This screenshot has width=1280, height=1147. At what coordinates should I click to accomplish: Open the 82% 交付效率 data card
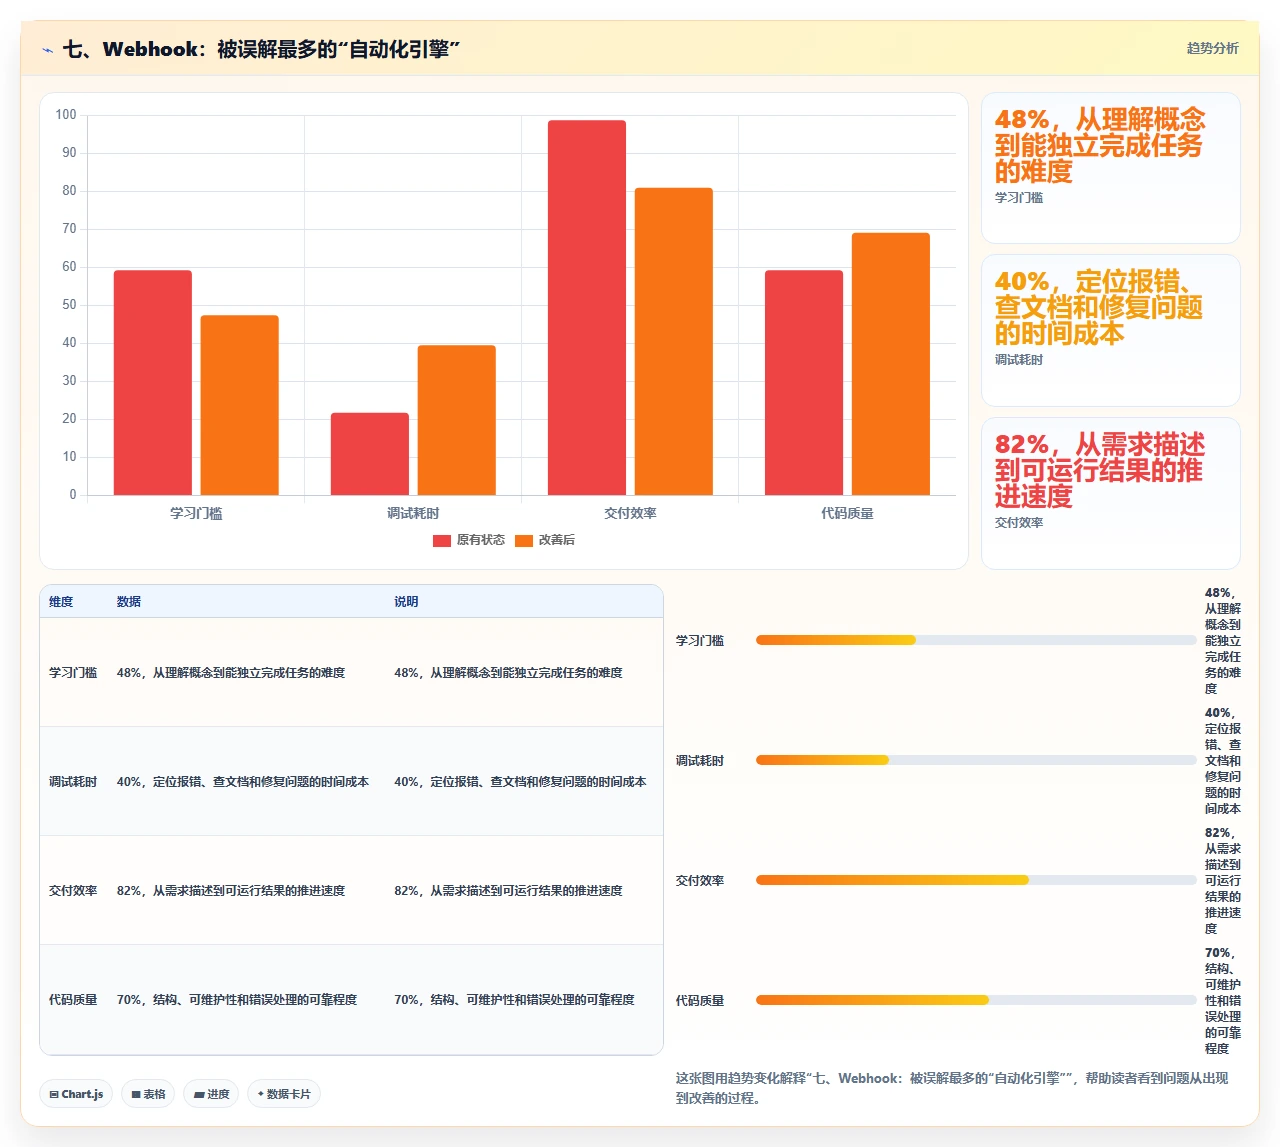(x=1111, y=493)
